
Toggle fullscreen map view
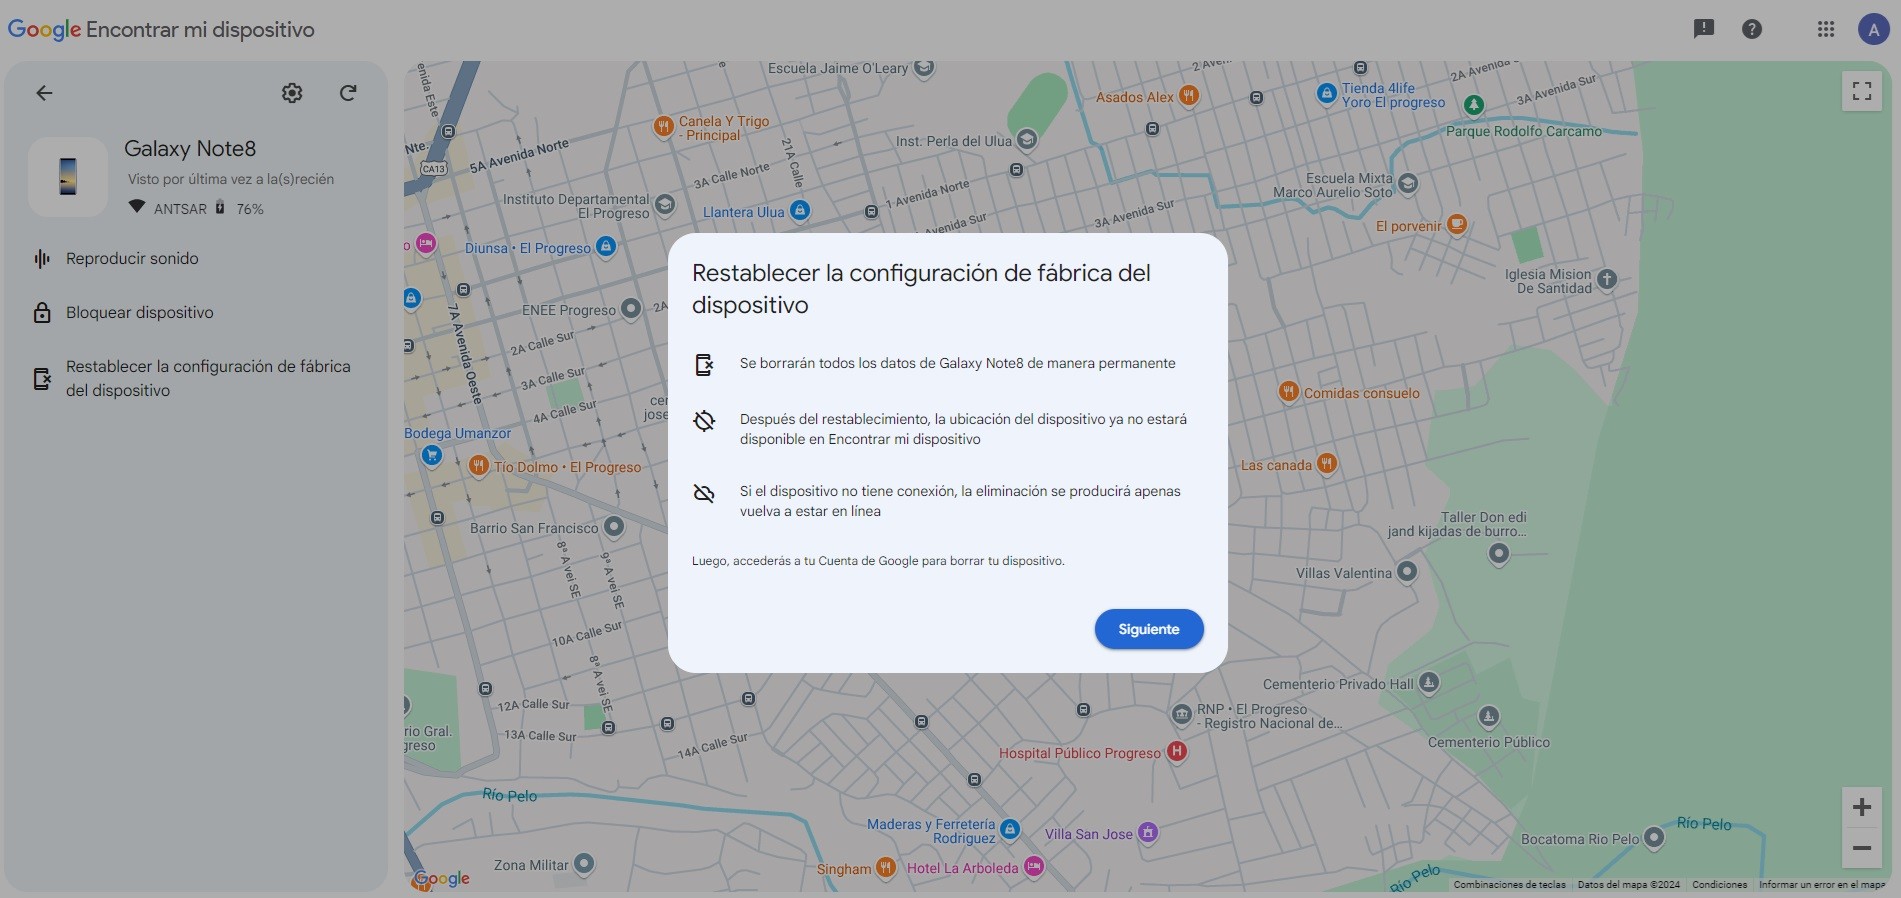1862,91
